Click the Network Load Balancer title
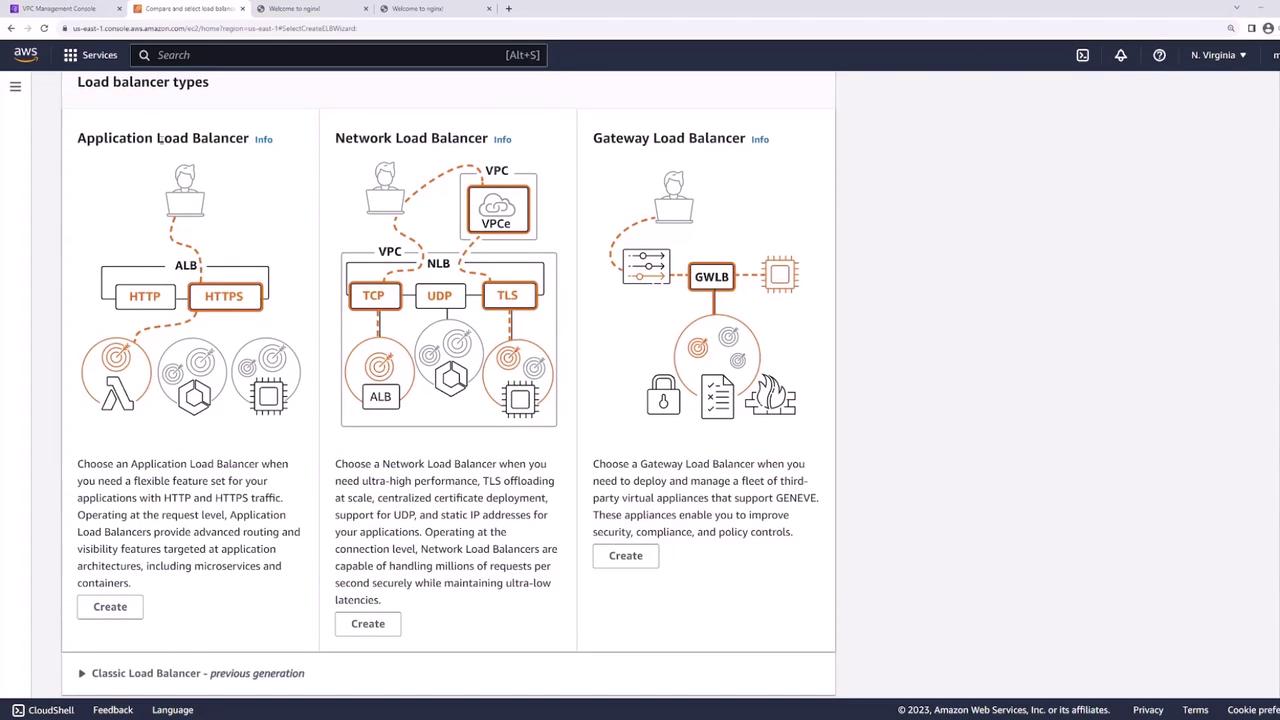The image size is (1280, 720). tap(411, 138)
